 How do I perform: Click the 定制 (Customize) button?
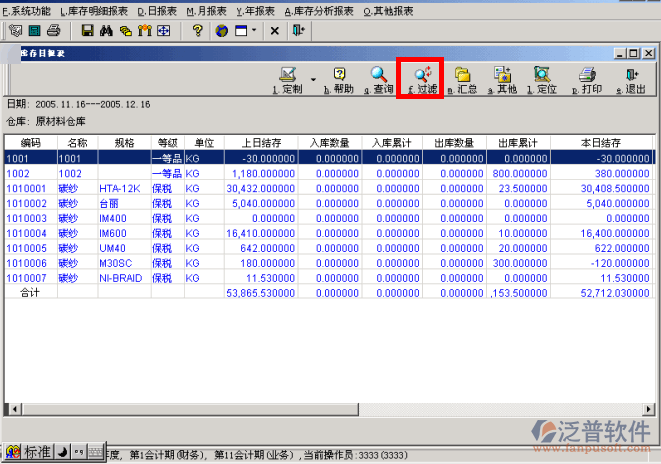[288, 79]
